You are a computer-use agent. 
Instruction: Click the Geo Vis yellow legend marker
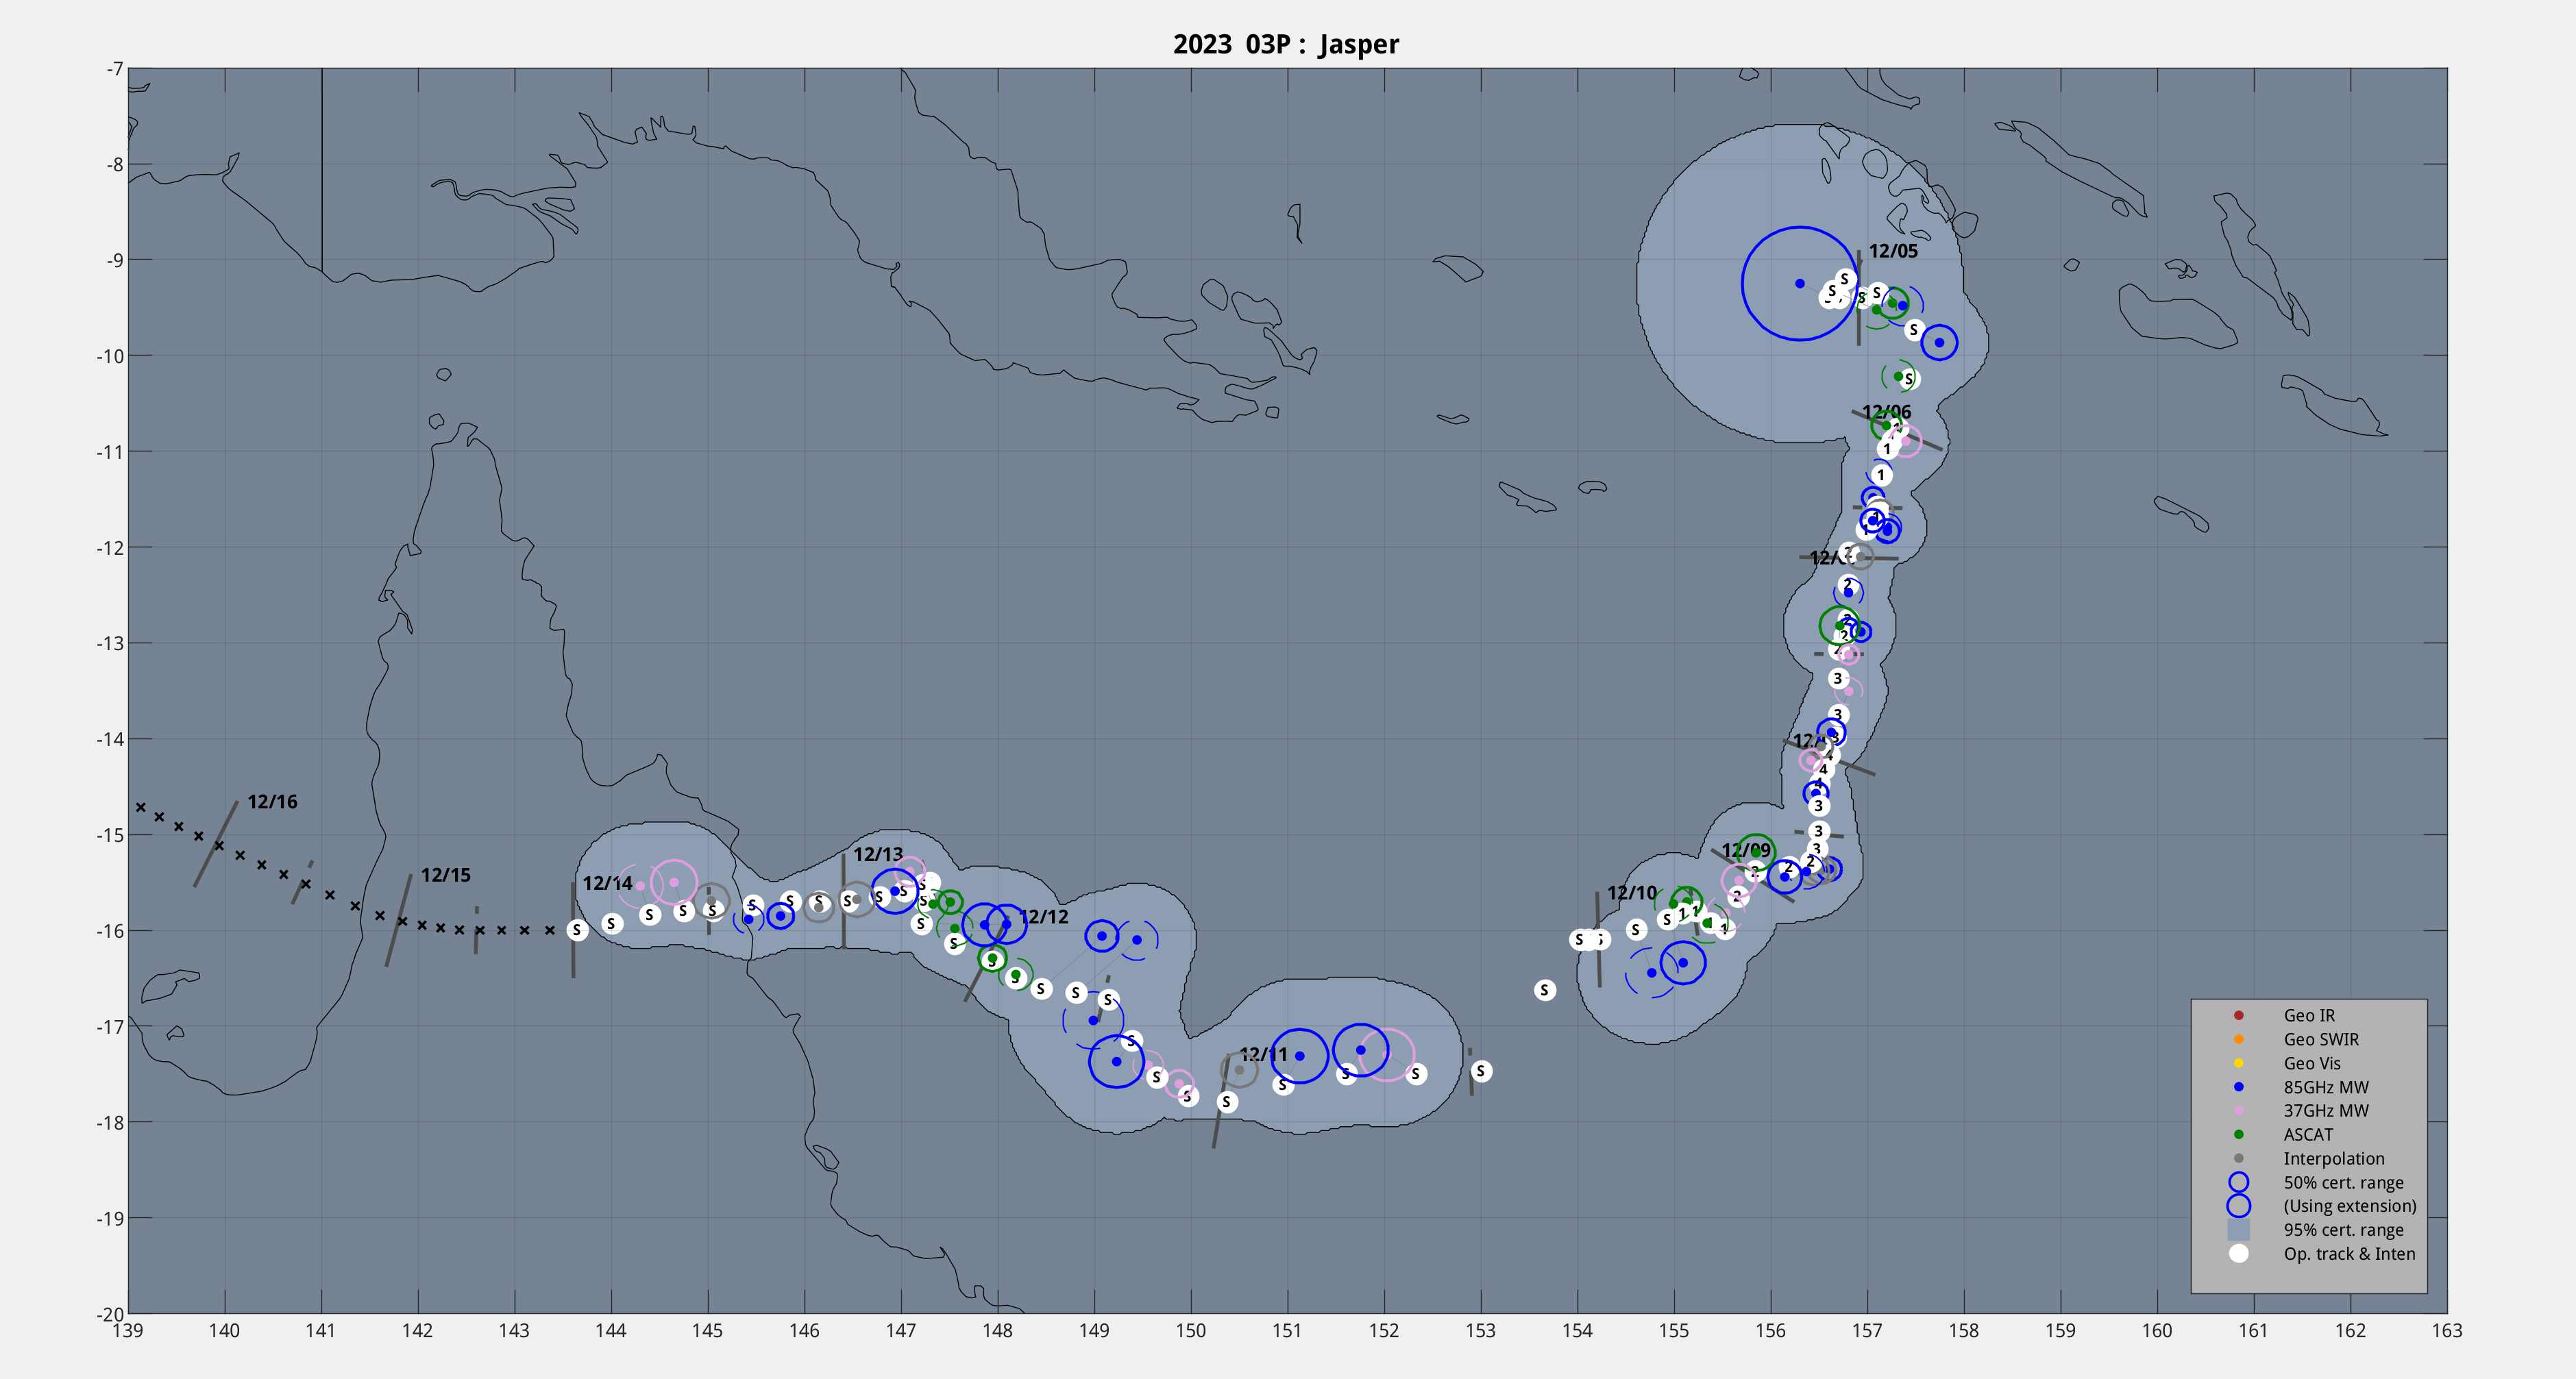coord(2238,1063)
